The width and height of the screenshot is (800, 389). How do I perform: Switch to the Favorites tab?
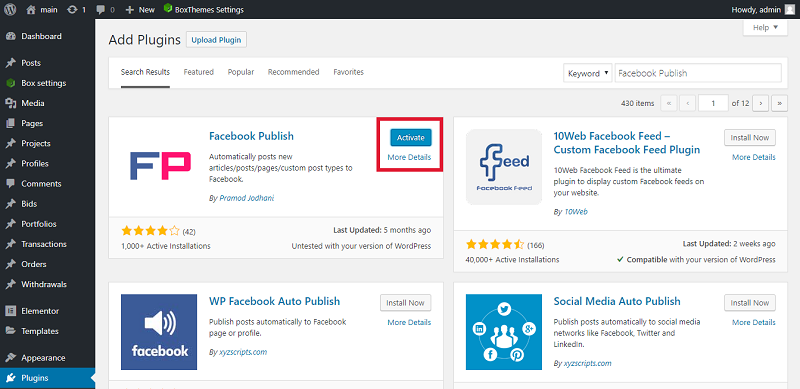pos(348,72)
